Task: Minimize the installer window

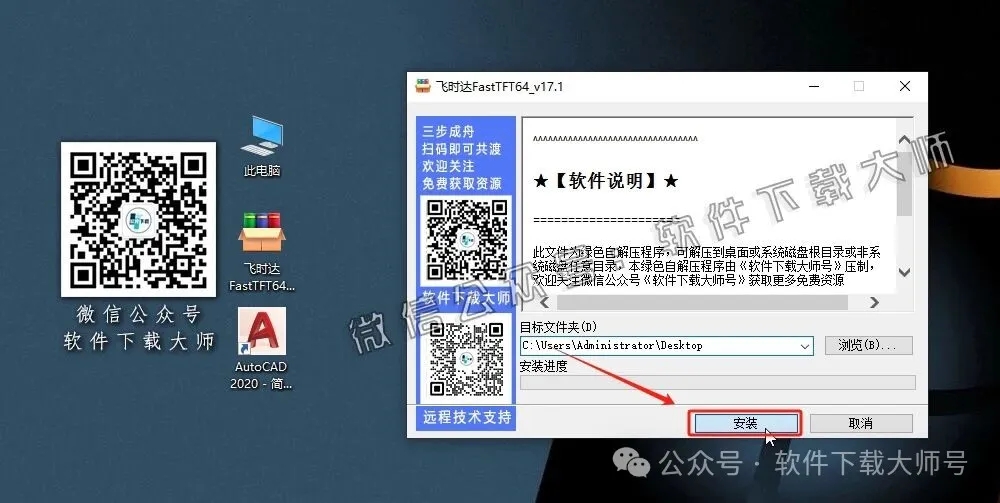Action: click(814, 86)
